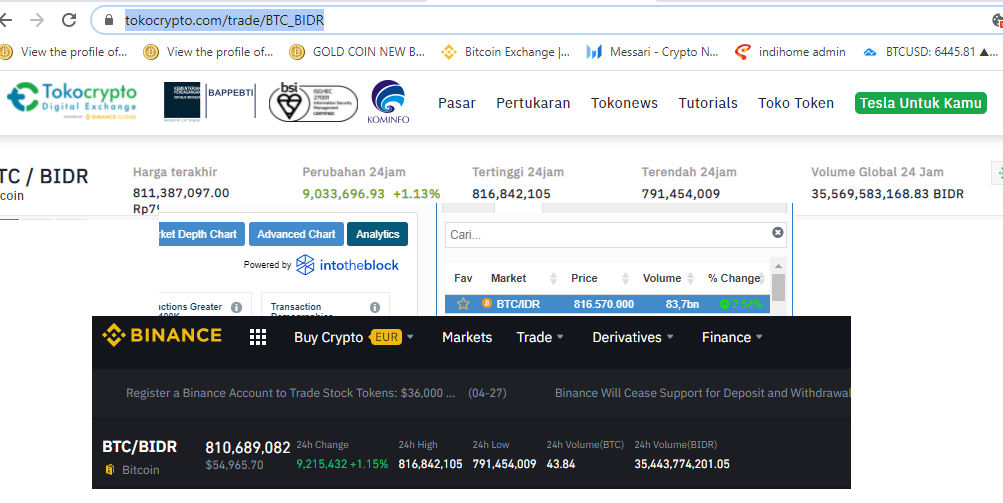The image size is (1003, 503).
Task: Open the GOLD COIN NEW B... bookmark
Action: pyautogui.click(x=357, y=52)
